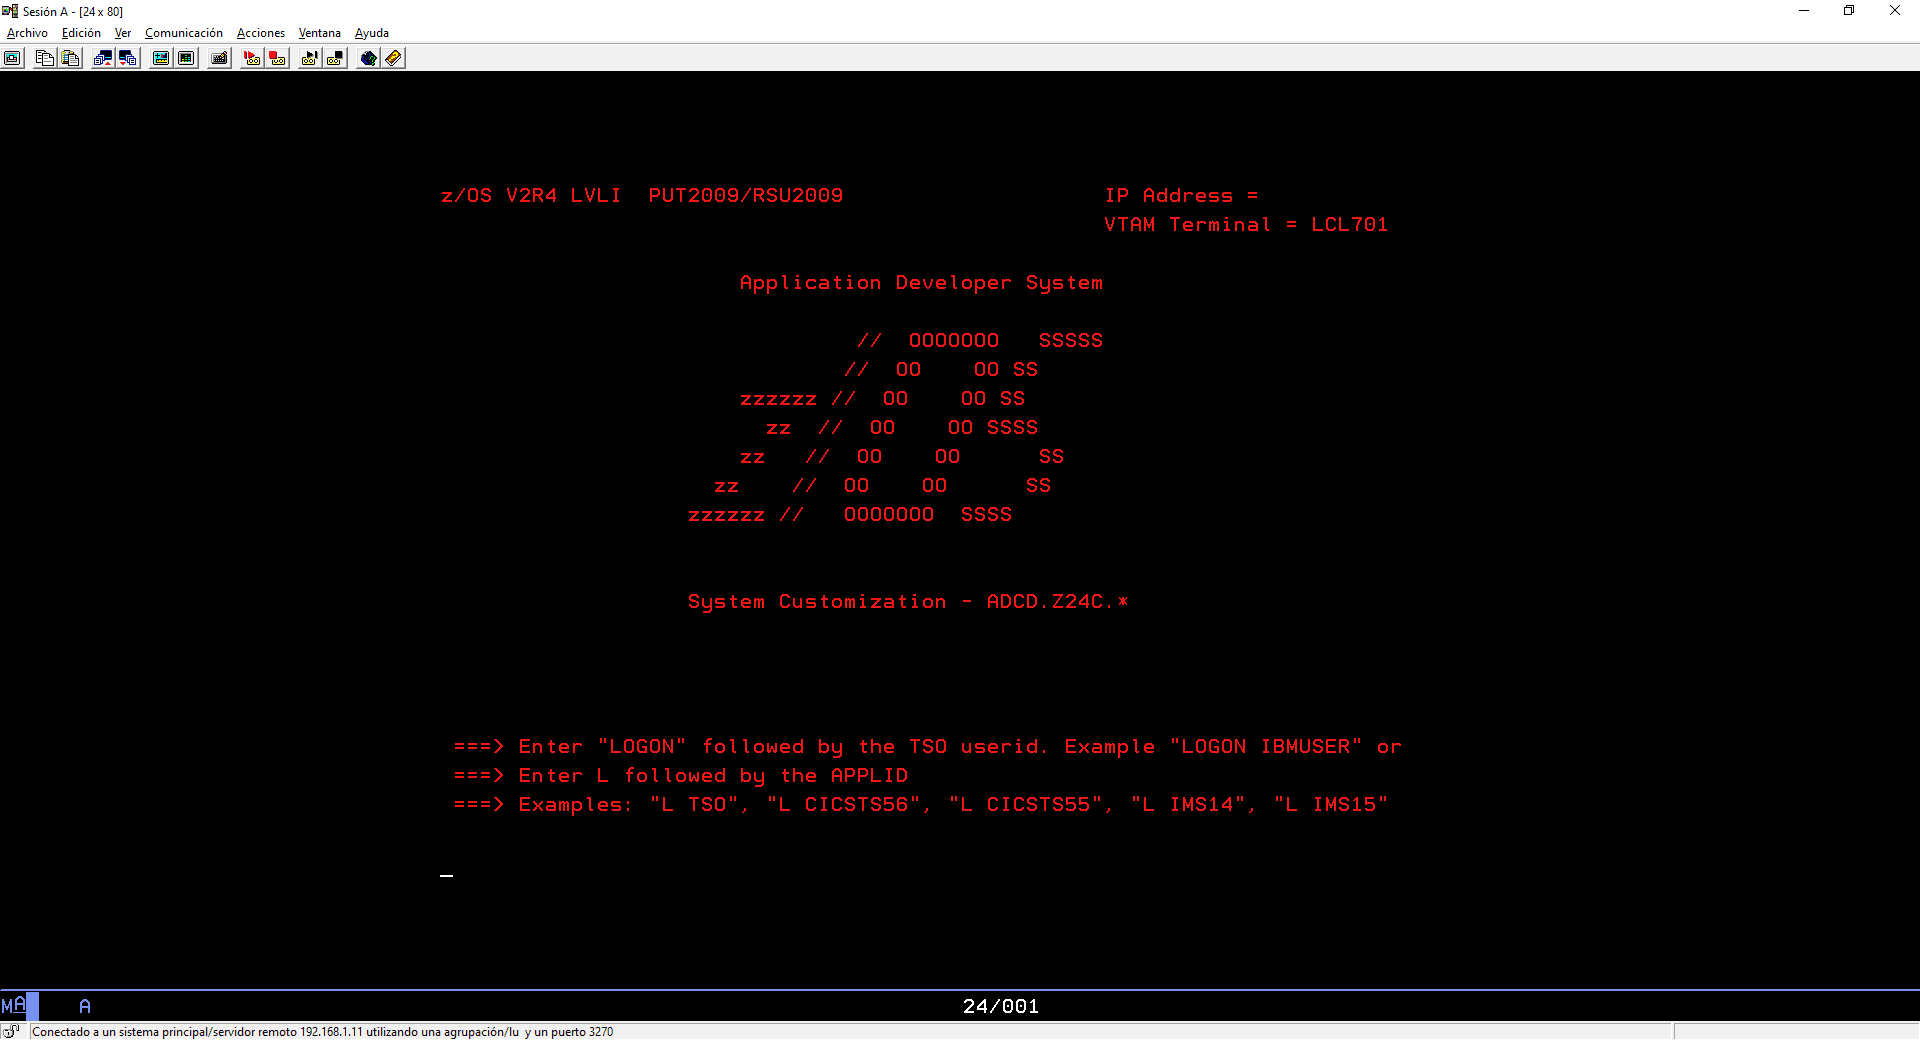Open Send File to Host icon
The image size is (1920, 1040).
[x=103, y=58]
